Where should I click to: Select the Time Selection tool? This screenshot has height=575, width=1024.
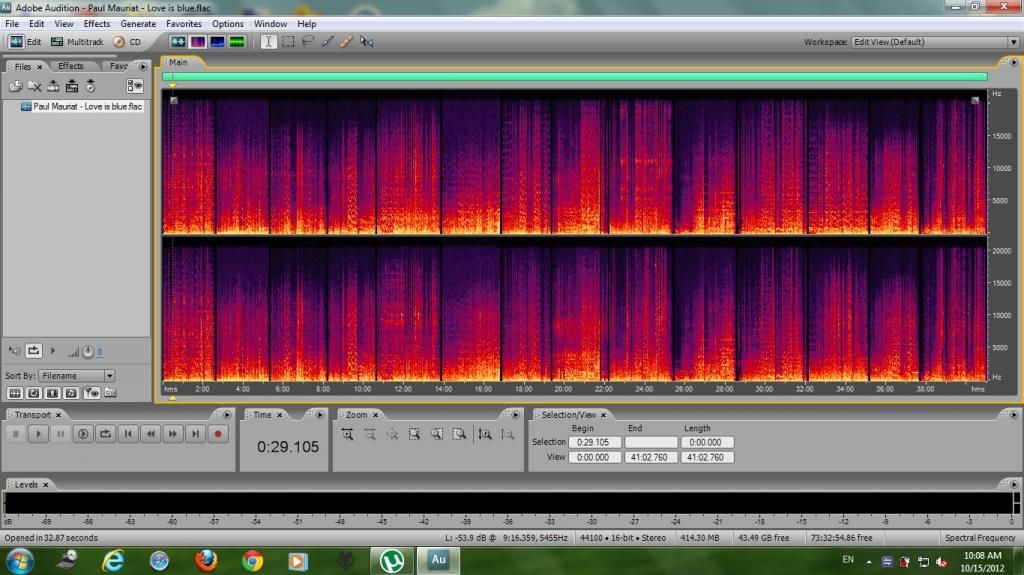tap(268, 42)
